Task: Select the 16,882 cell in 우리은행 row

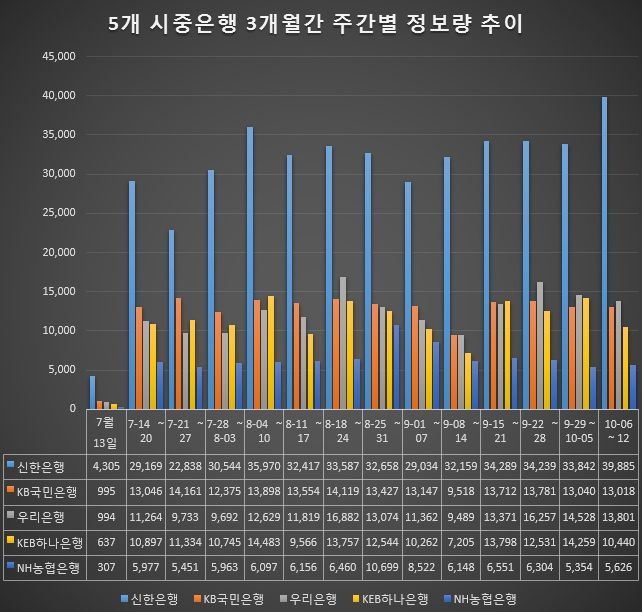Action: pos(343,516)
